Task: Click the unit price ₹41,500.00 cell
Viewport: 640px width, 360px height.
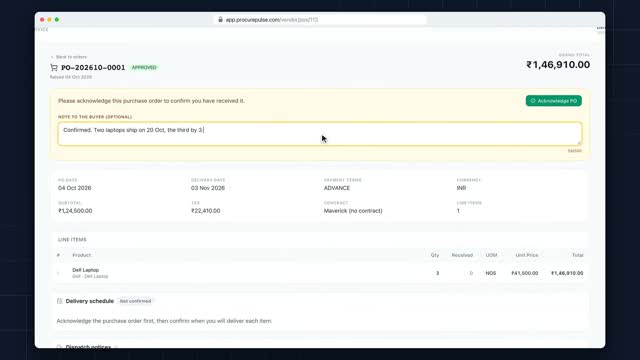Action: [x=524, y=273]
